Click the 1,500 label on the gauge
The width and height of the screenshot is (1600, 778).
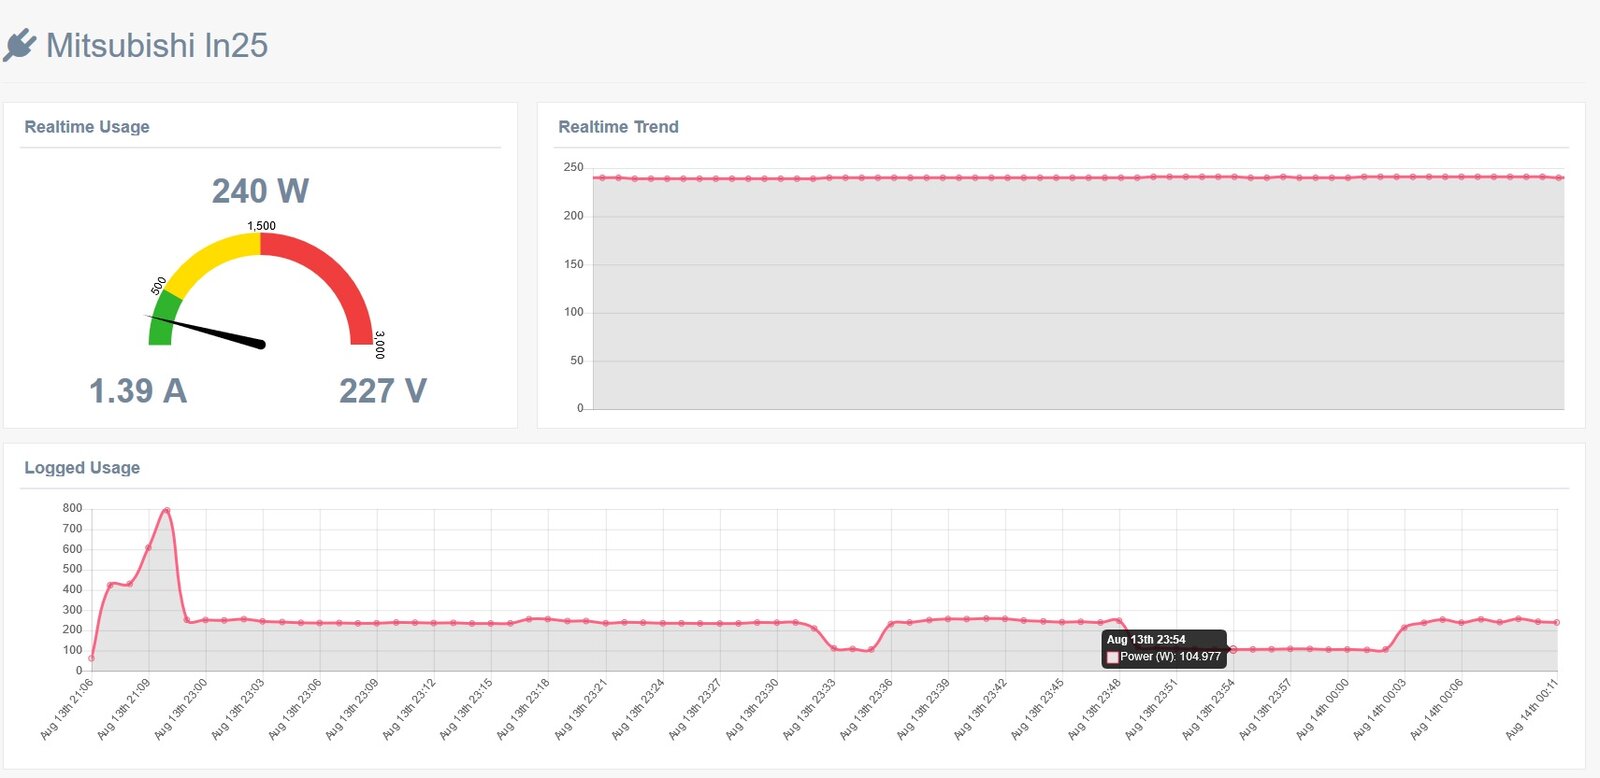(261, 226)
